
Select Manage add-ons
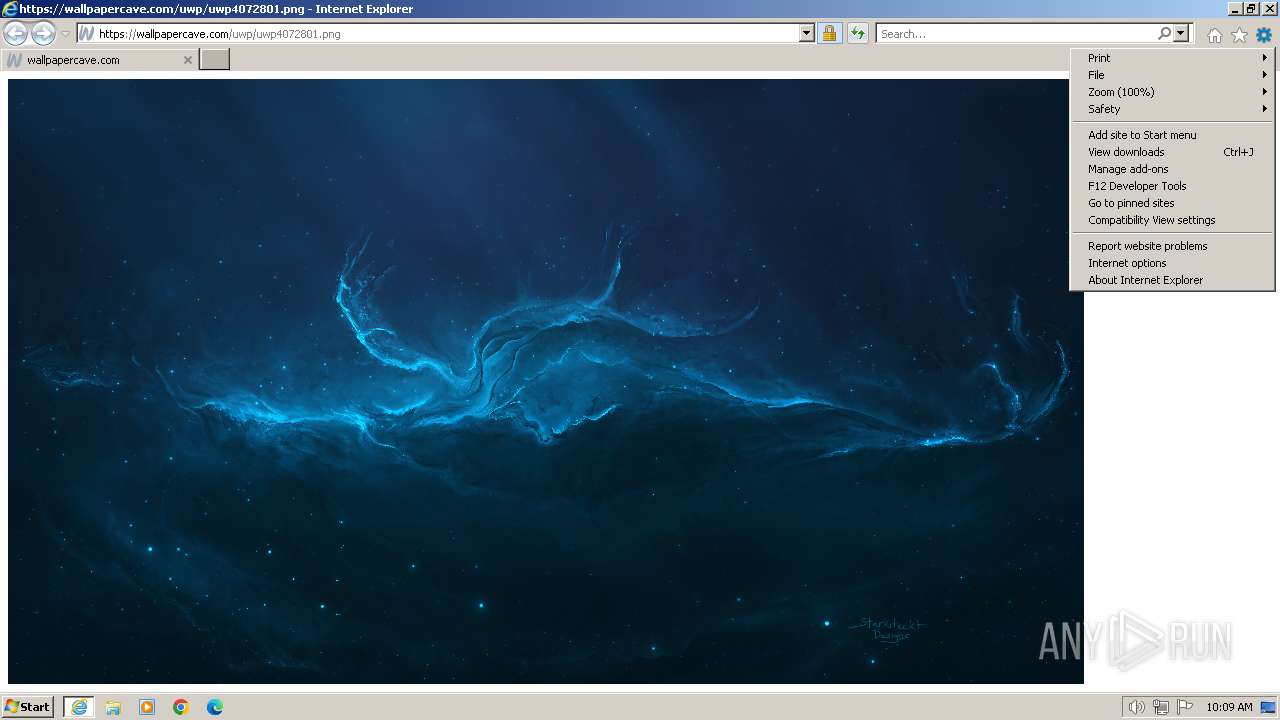(x=1171, y=169)
